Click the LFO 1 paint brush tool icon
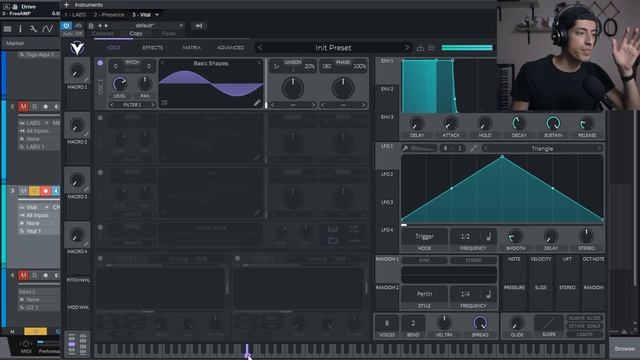 click(x=405, y=148)
